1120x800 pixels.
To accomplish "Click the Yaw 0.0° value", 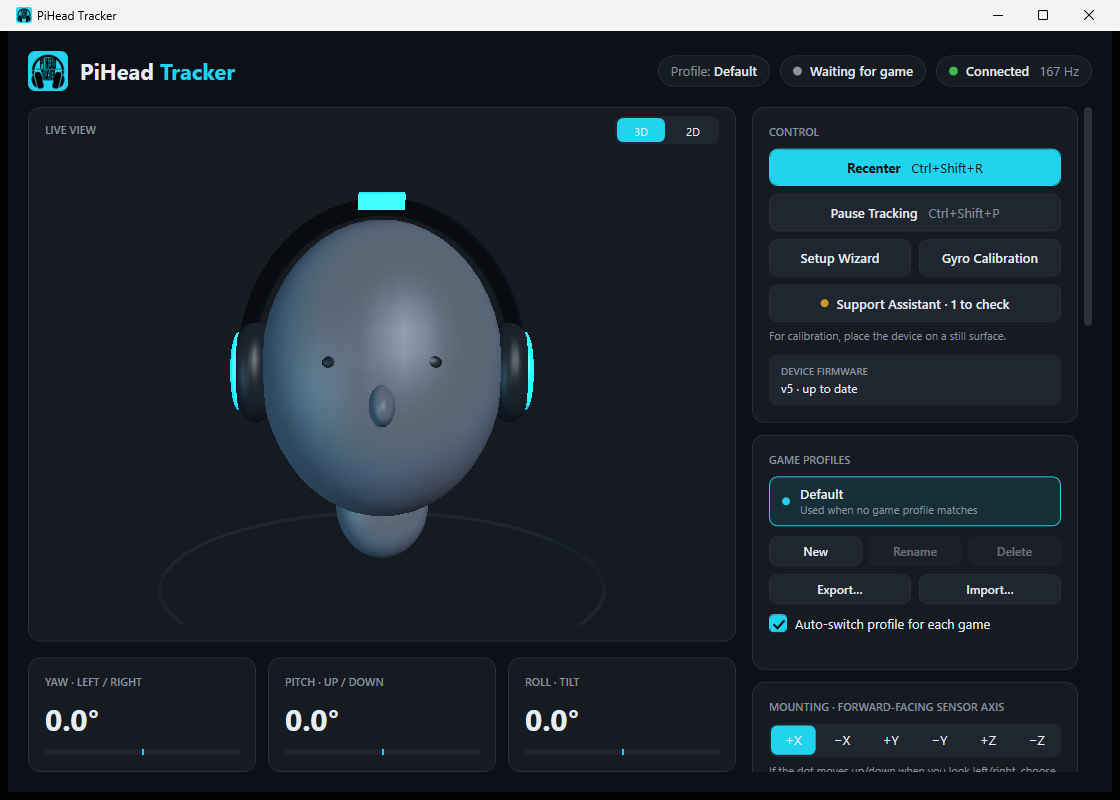I will click(71, 720).
